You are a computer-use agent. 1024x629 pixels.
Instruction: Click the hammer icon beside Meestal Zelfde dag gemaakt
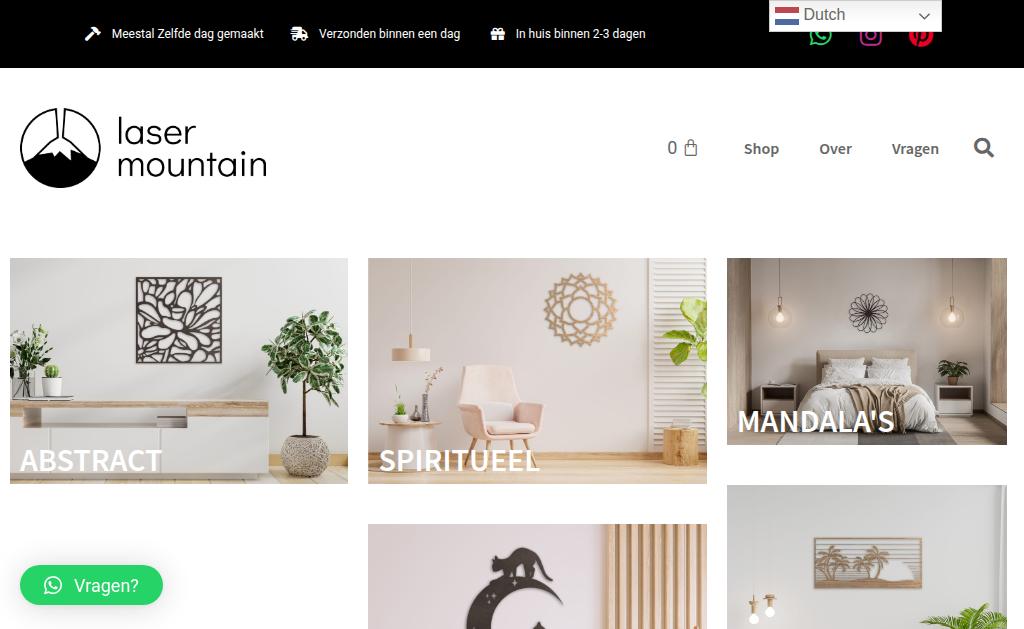coord(93,34)
